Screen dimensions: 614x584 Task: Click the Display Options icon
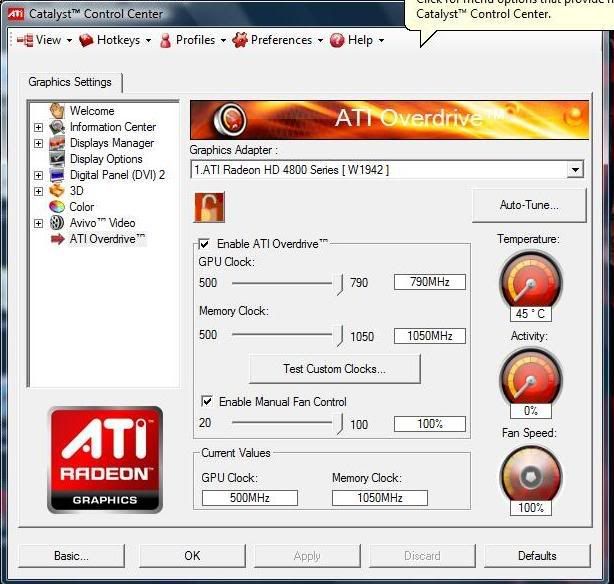57,159
